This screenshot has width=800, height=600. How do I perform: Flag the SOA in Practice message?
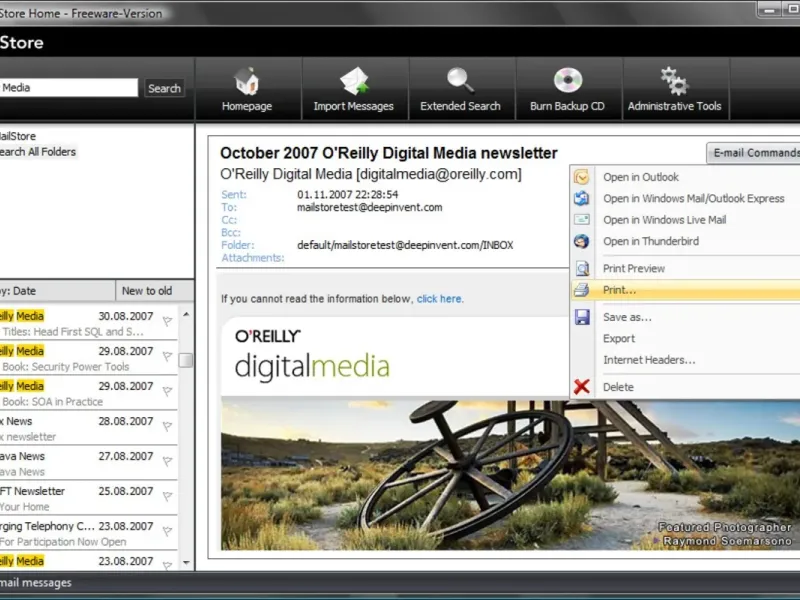coord(167,391)
